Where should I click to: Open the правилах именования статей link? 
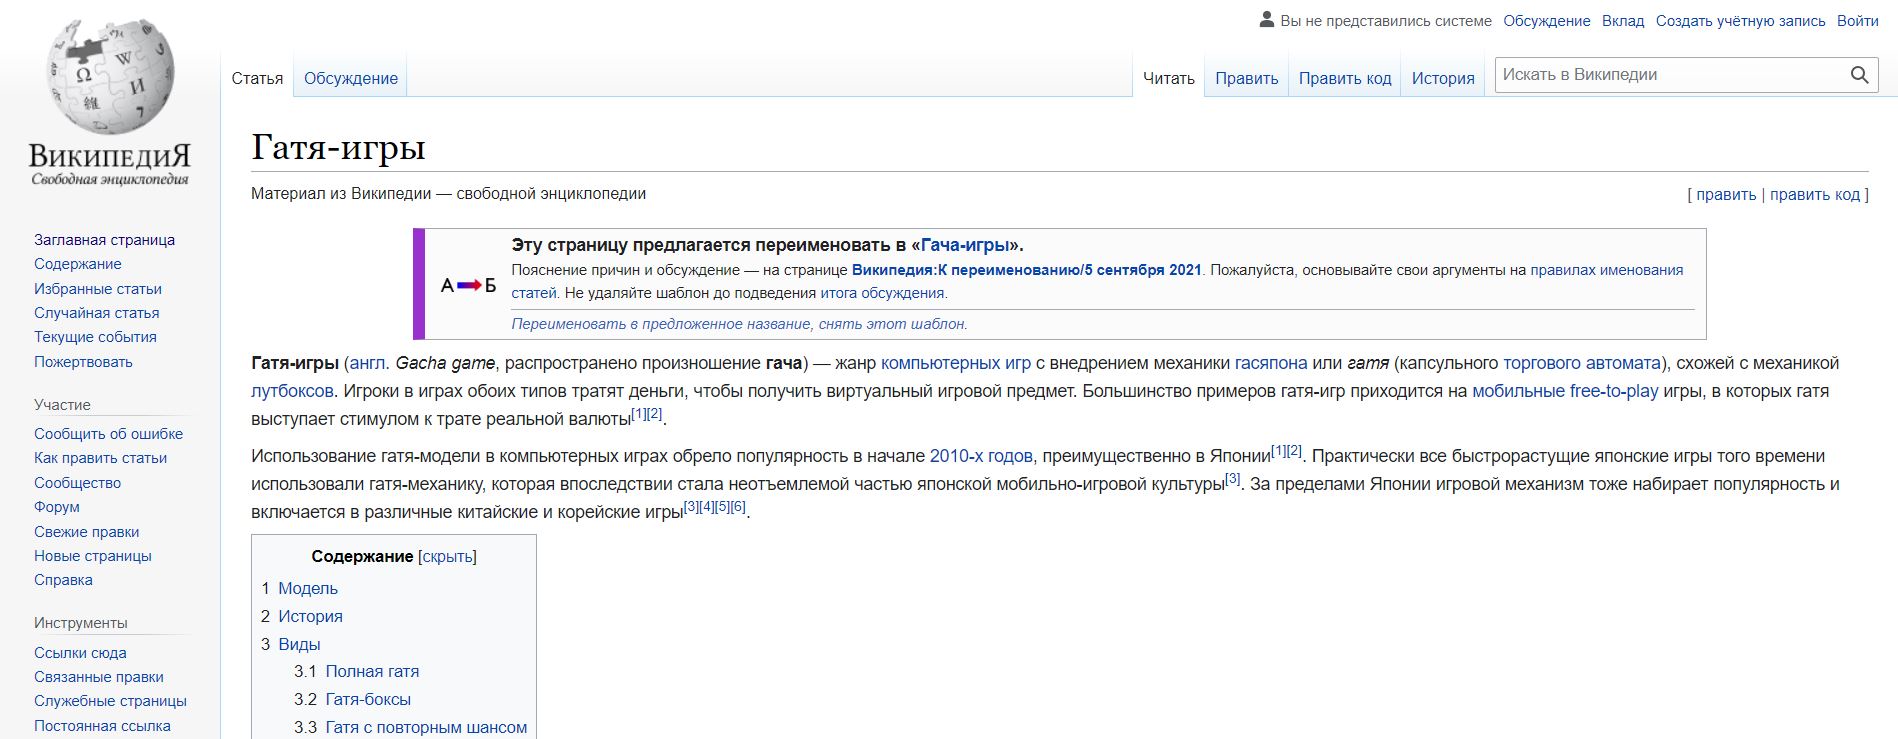point(1607,270)
